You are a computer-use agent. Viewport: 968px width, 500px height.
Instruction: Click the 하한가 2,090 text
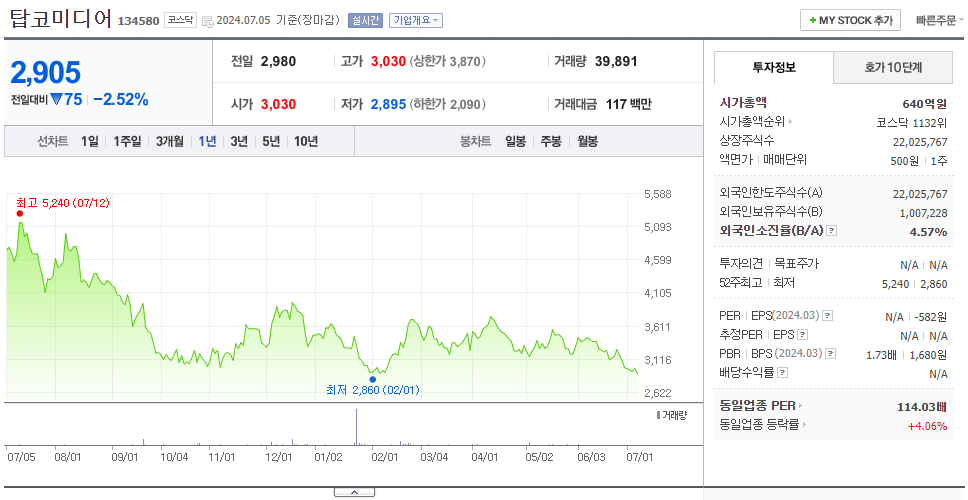(x=448, y=104)
